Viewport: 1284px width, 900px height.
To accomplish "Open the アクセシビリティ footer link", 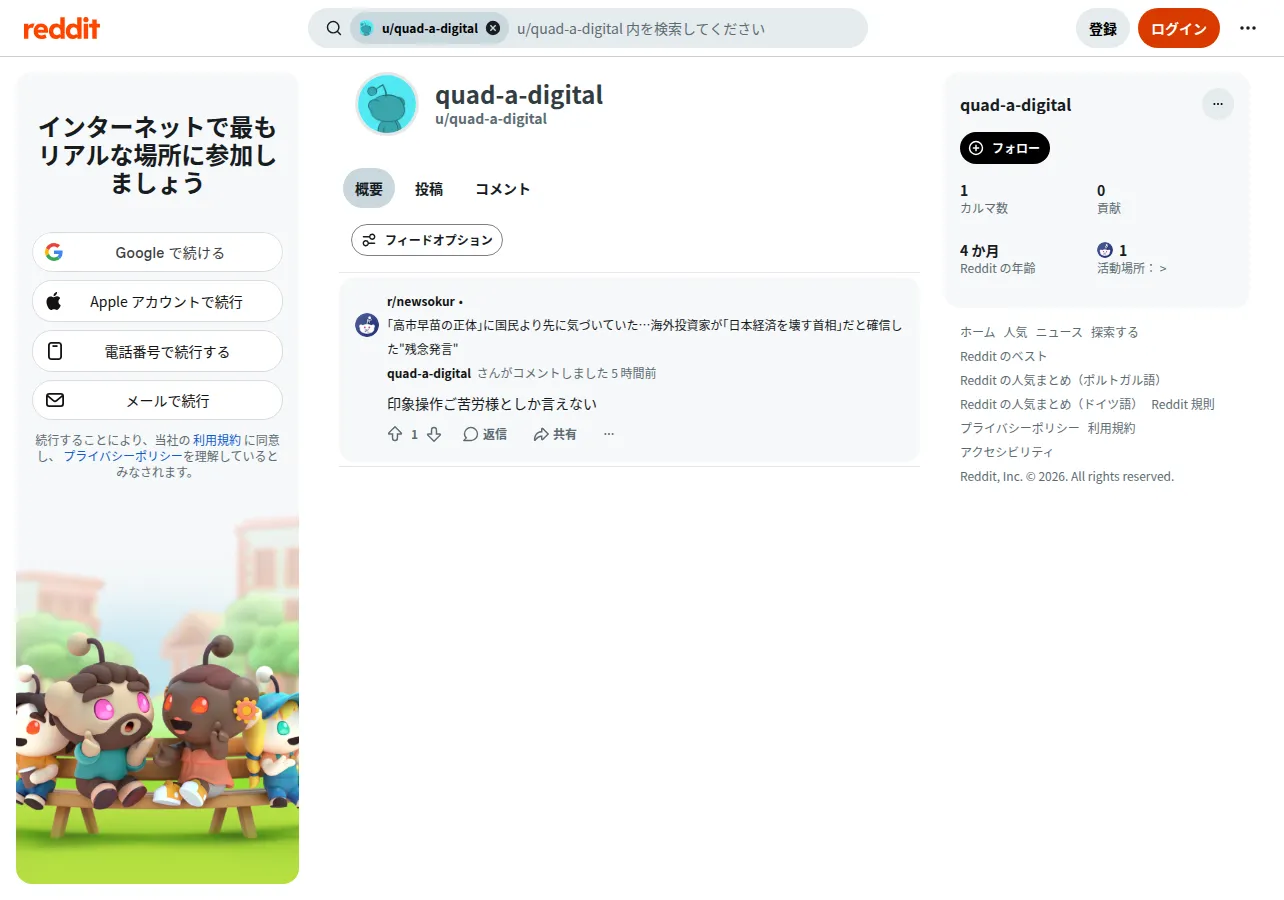I will pyautogui.click(x=1007, y=452).
